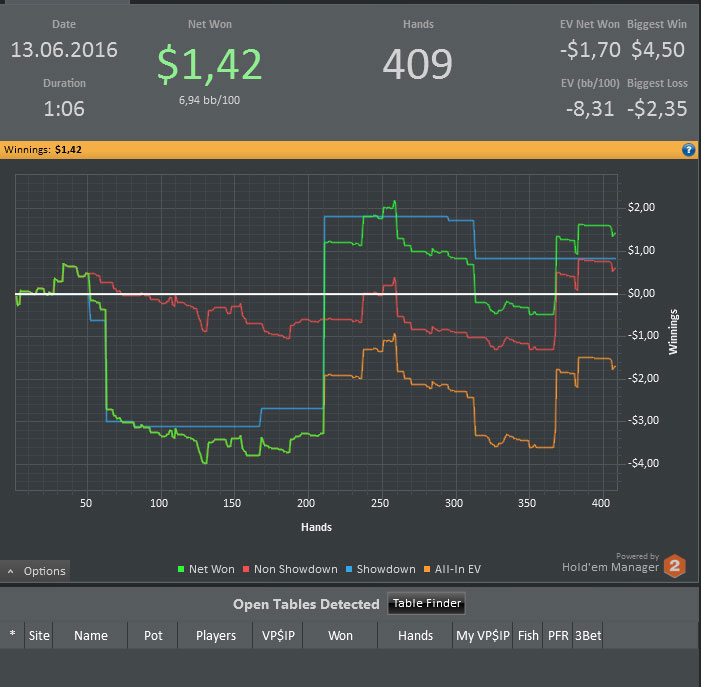Open the blue help question mark icon
Screen dimensions: 701x687
[688, 150]
